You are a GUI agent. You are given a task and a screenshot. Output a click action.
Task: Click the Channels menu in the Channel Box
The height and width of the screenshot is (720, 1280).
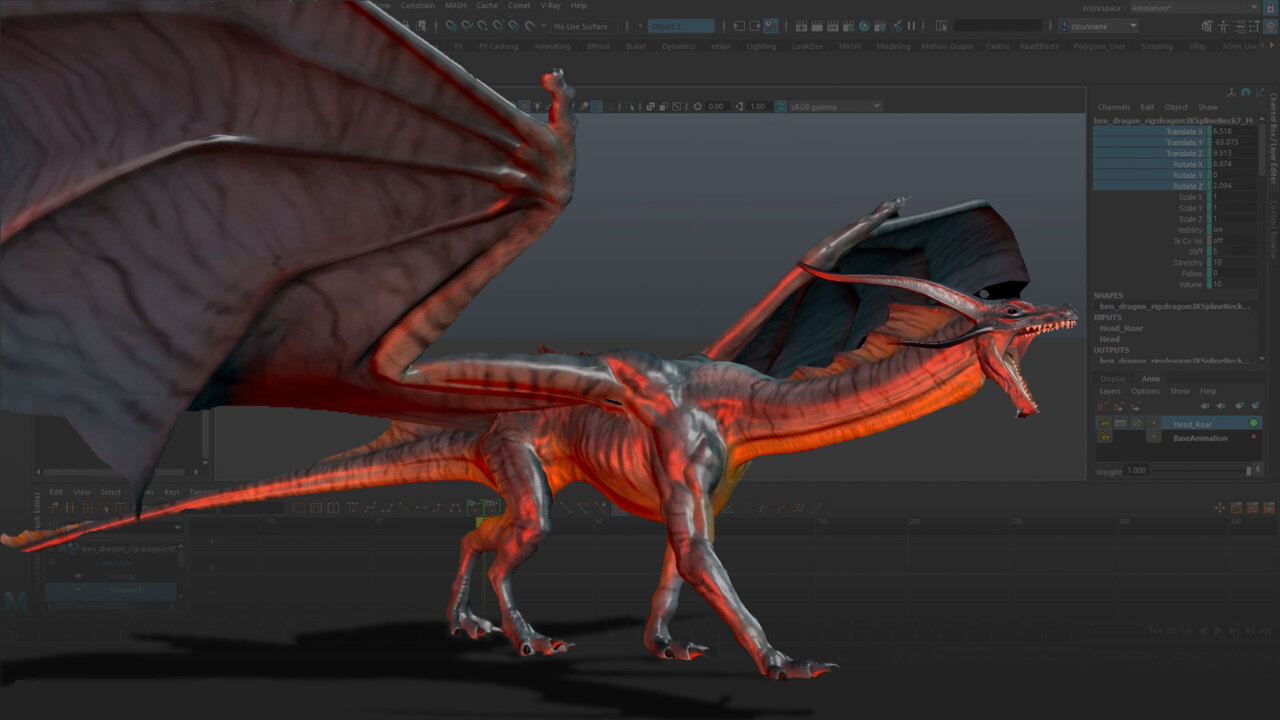(1113, 106)
